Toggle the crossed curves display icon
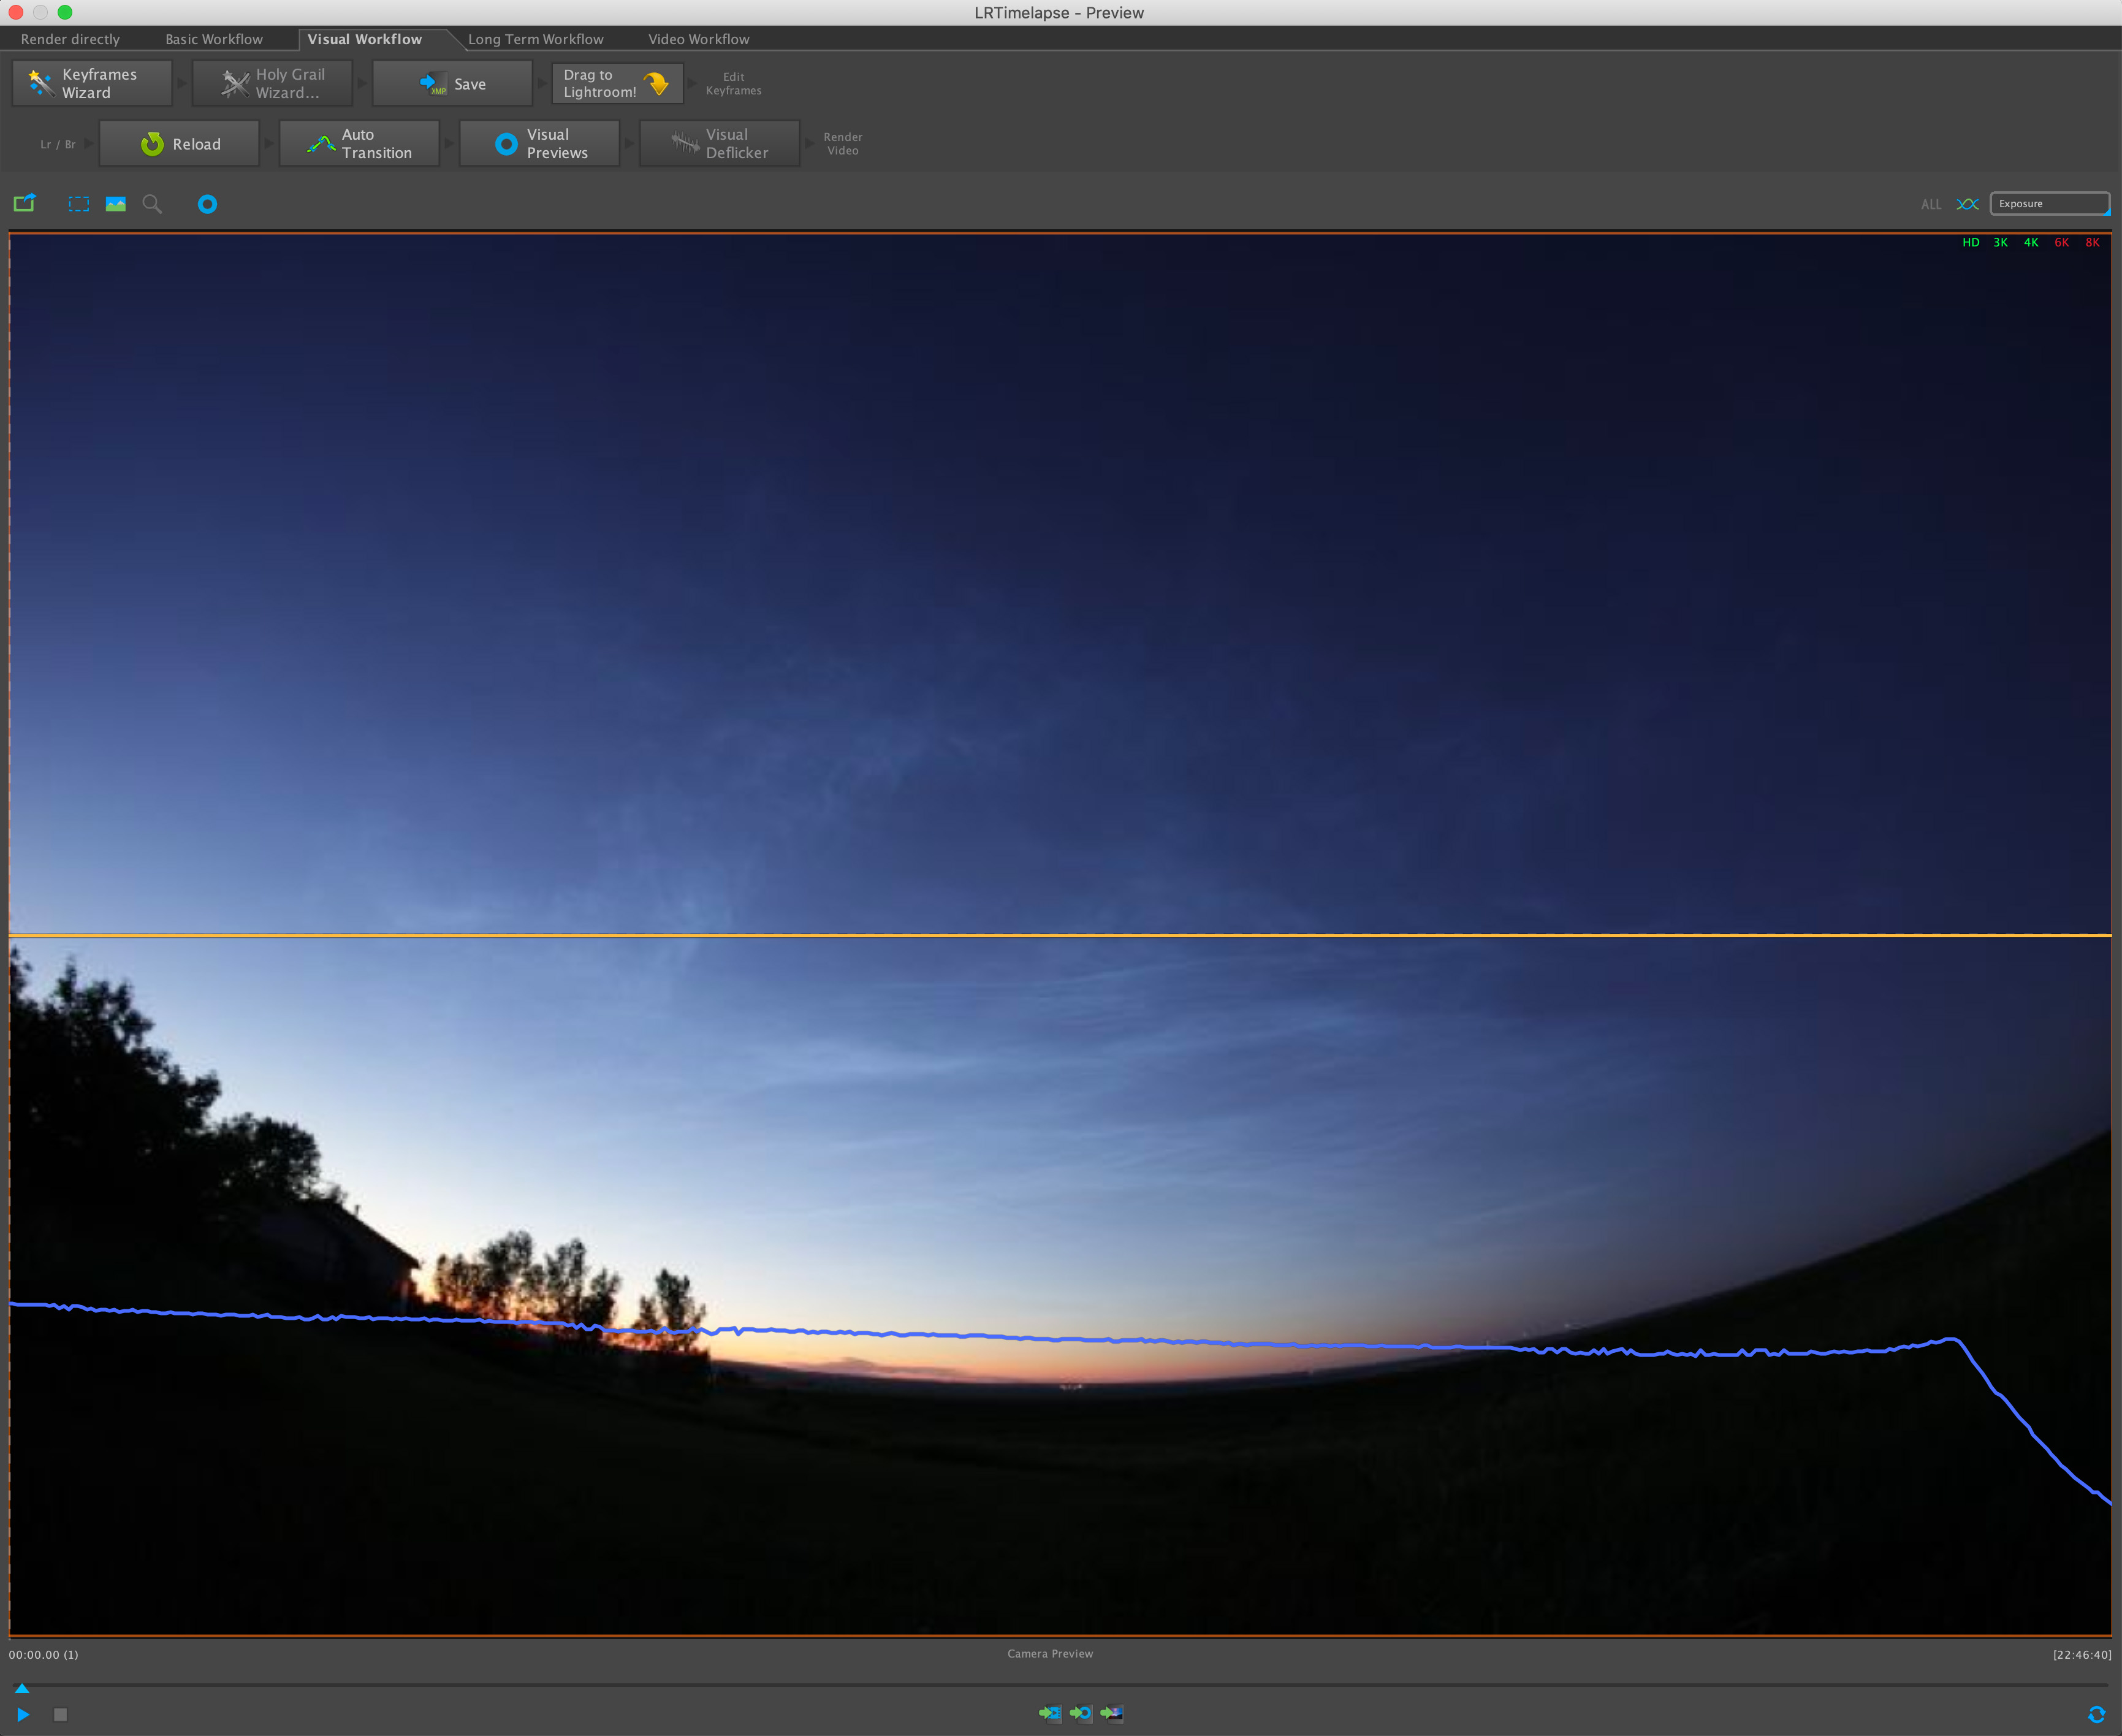Image resolution: width=2122 pixels, height=1736 pixels. (x=1967, y=204)
